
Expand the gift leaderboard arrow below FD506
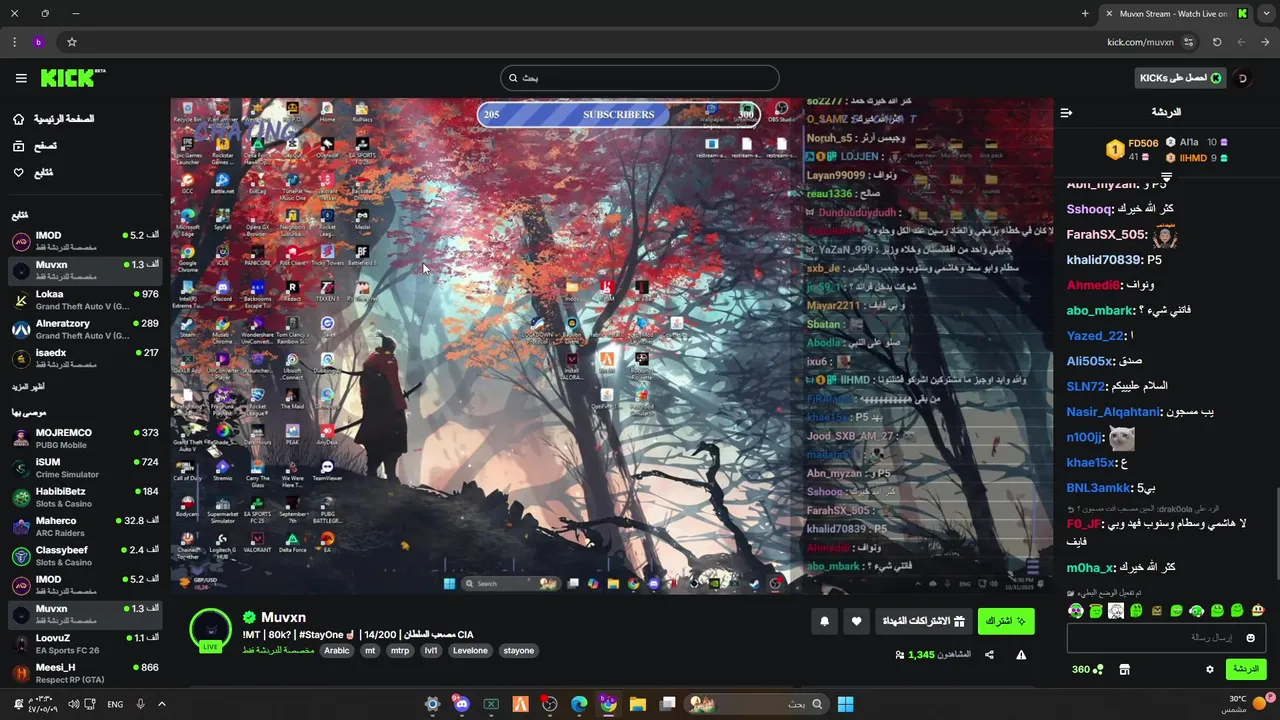[1166, 176]
